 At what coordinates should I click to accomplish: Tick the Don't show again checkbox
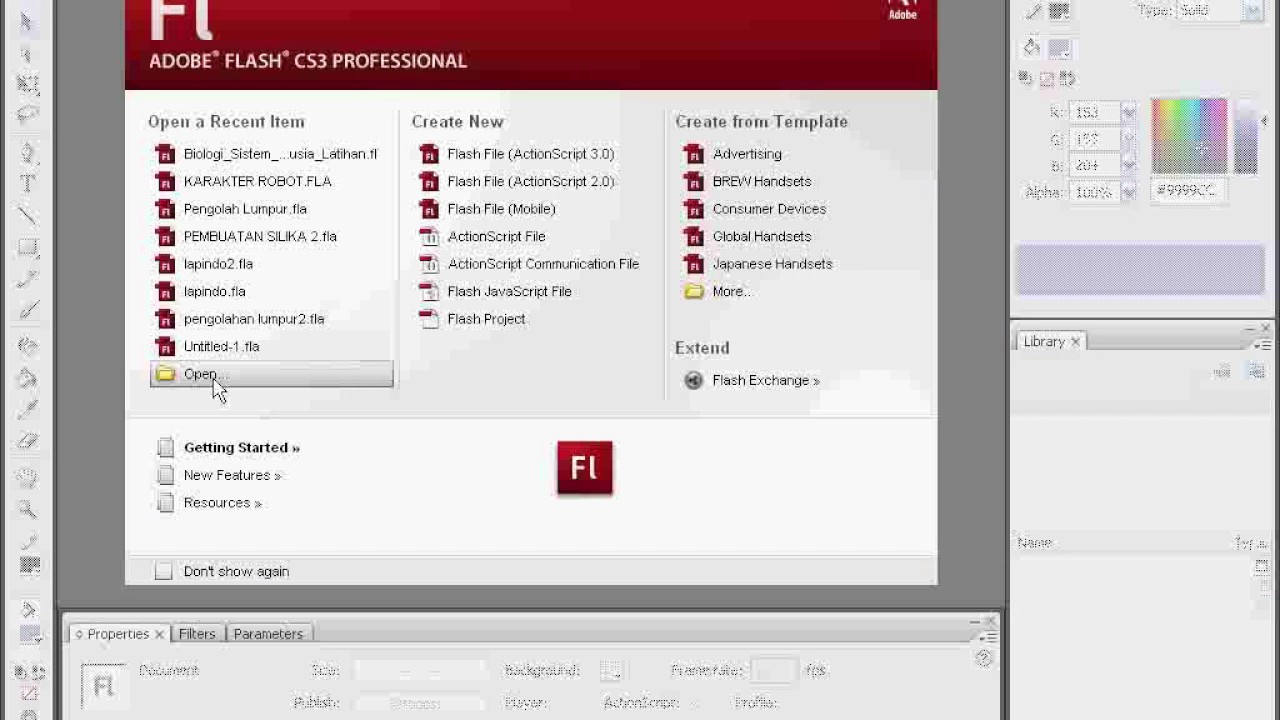pos(164,571)
